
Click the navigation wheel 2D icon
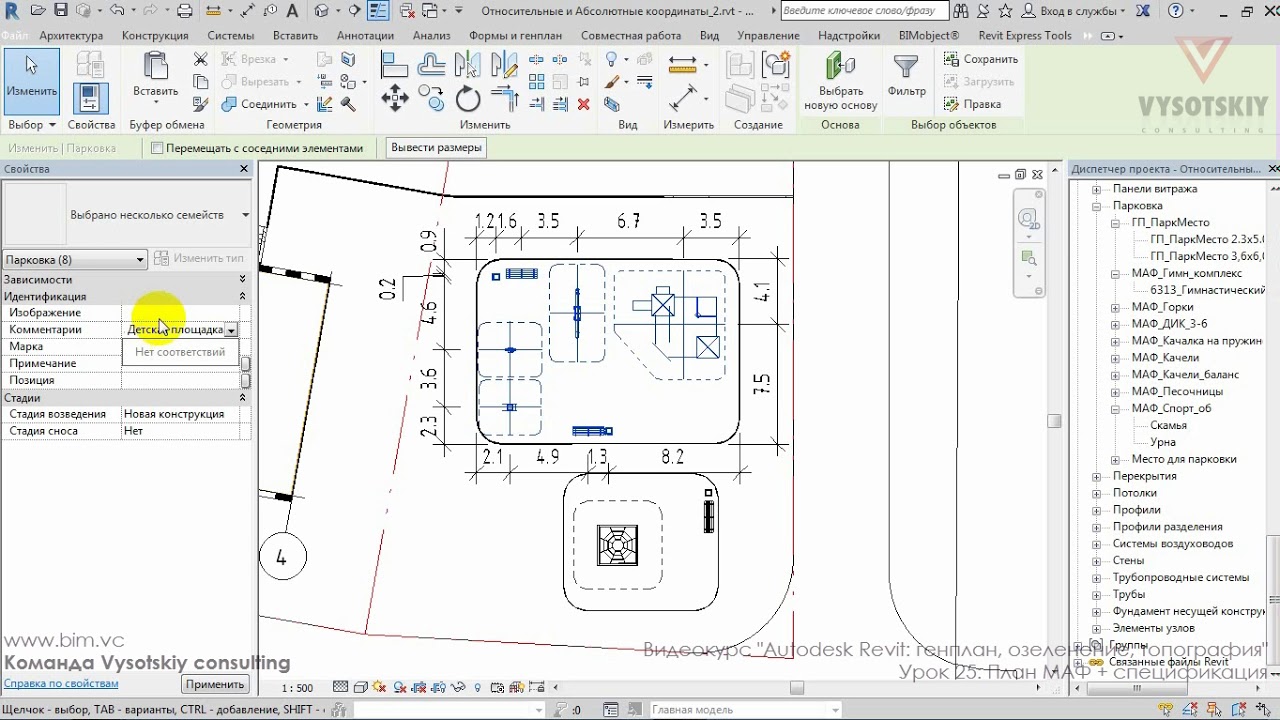click(x=1029, y=220)
